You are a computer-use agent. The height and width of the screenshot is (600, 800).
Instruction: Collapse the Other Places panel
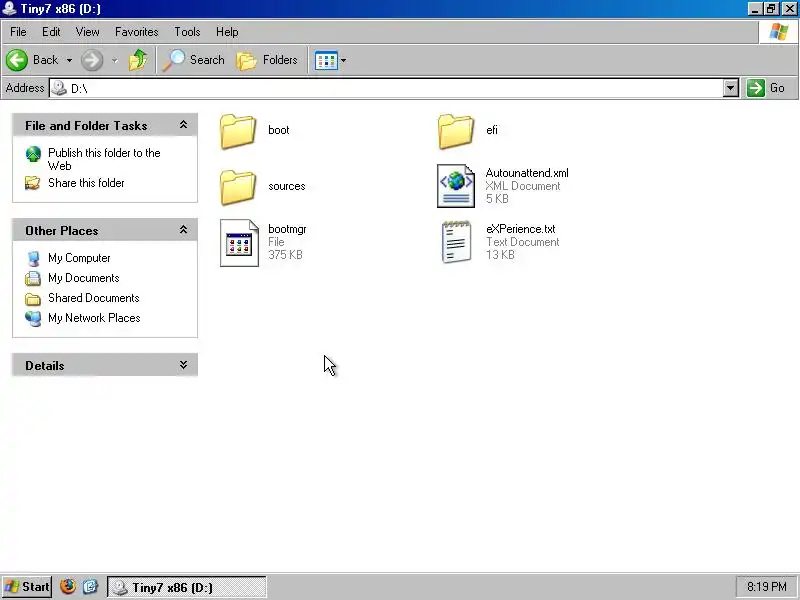coord(183,230)
